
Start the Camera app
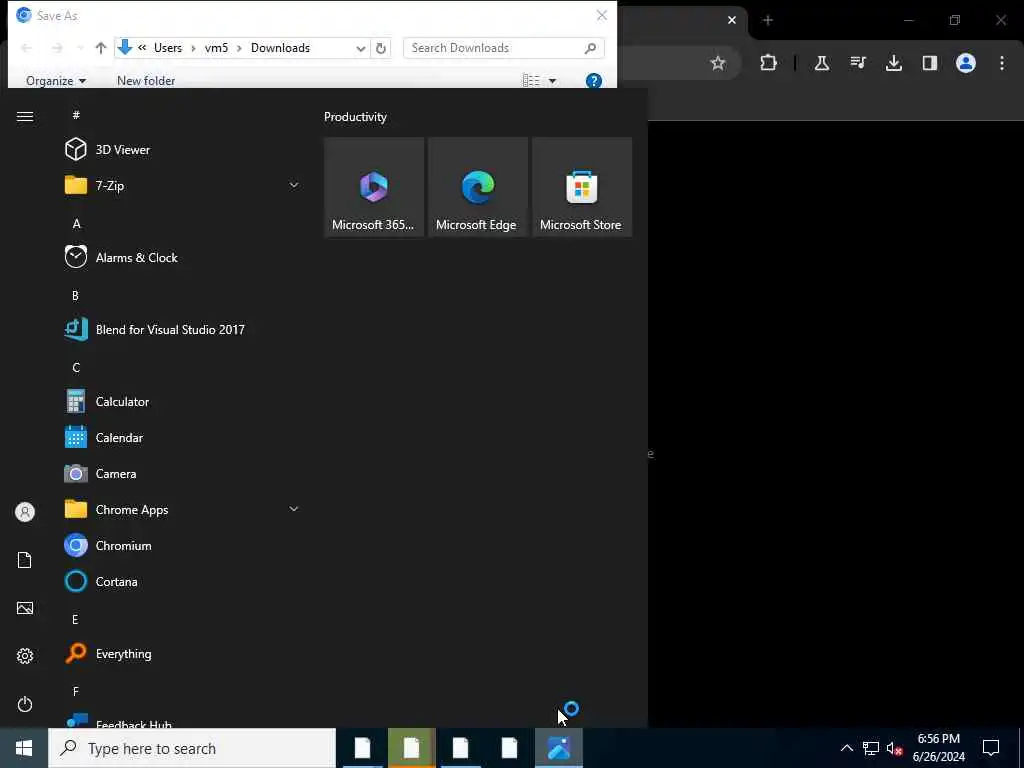coord(183,473)
